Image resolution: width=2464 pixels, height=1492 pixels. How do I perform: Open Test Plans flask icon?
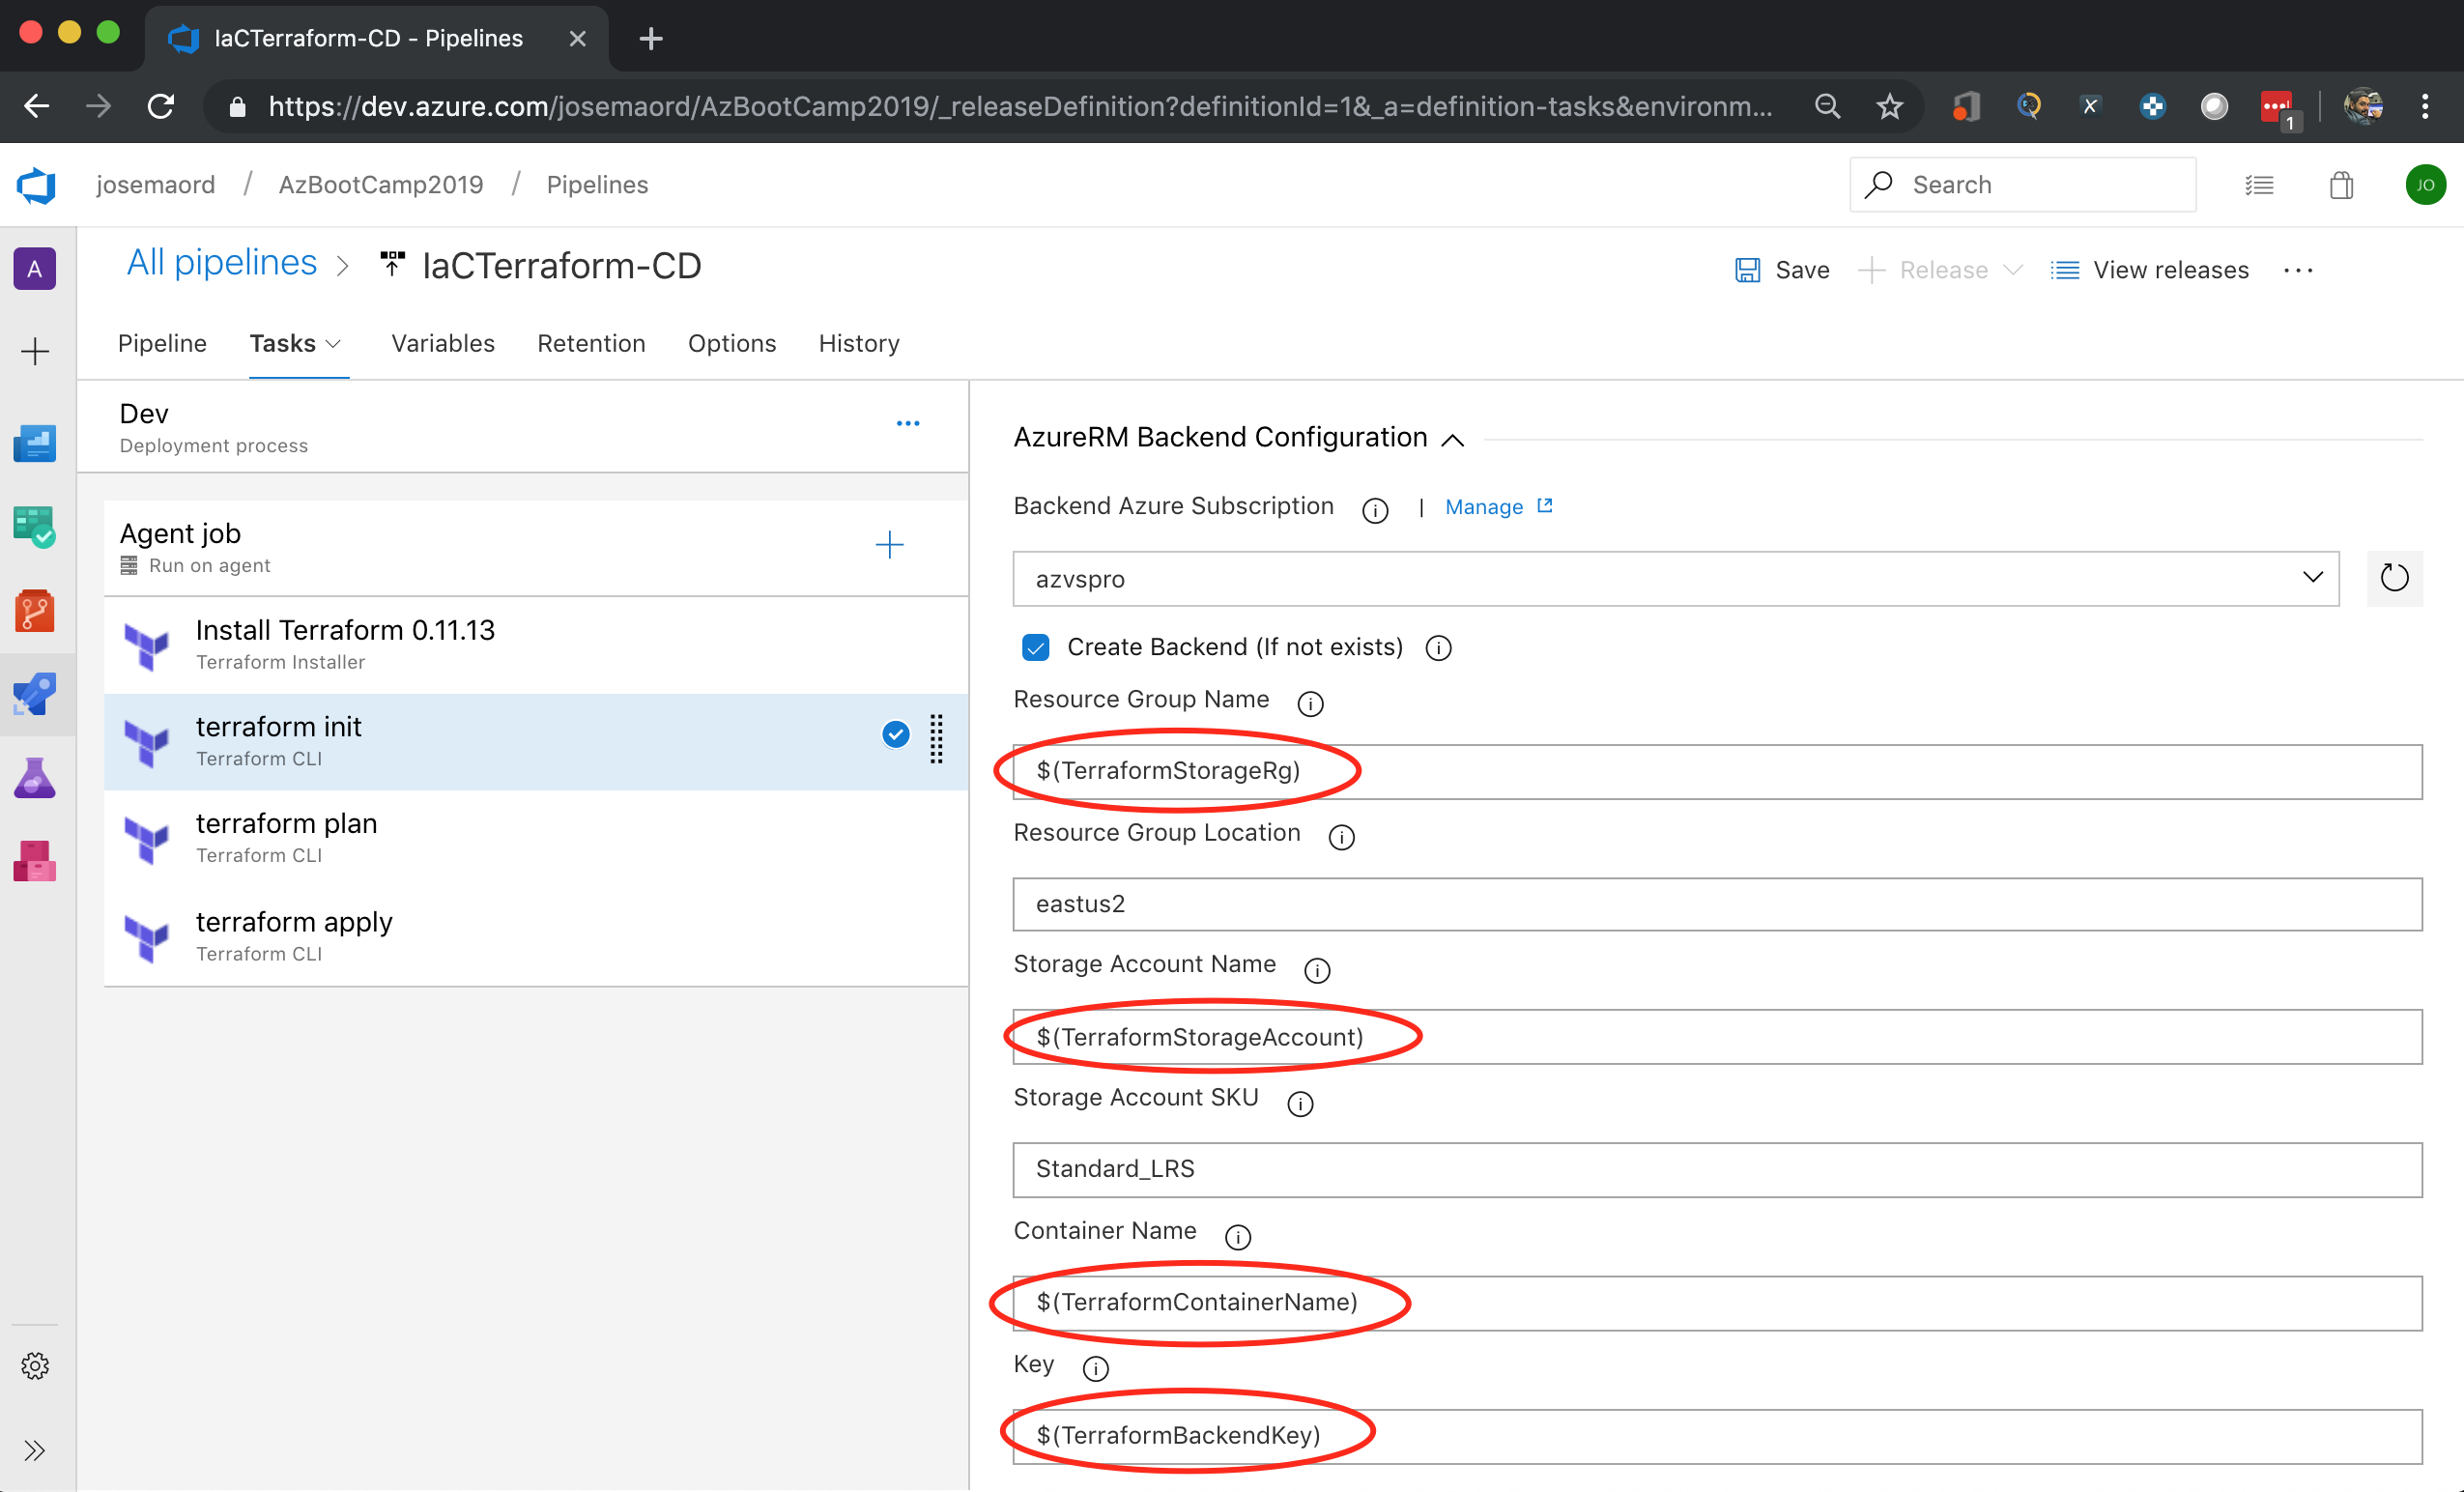[35, 778]
